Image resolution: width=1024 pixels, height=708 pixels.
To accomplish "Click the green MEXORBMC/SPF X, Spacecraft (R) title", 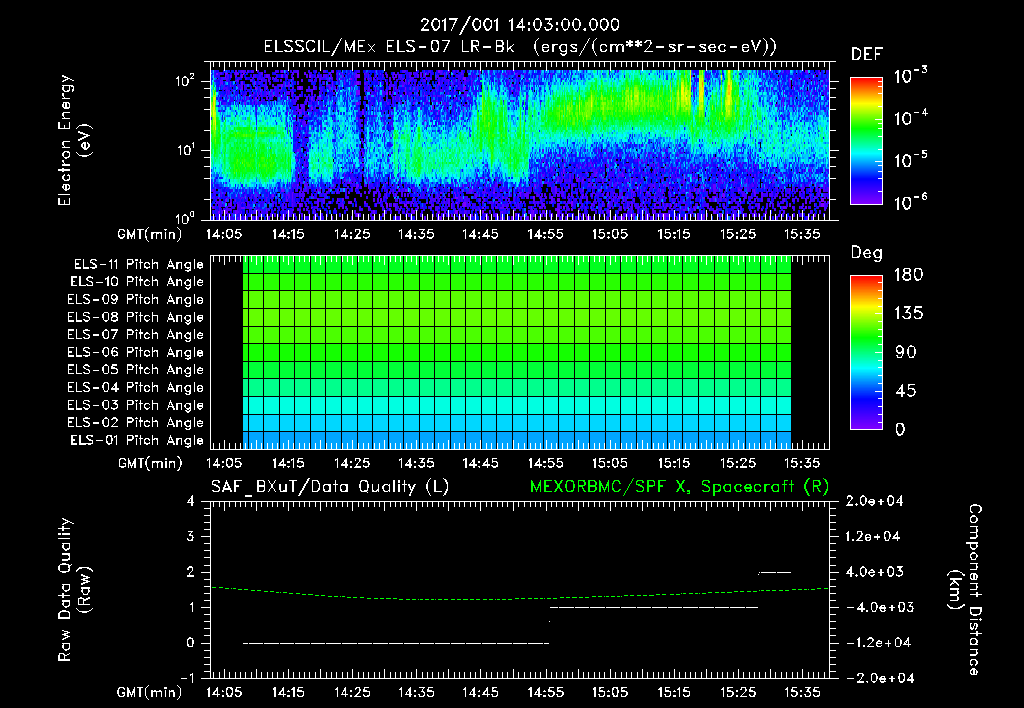I will pyautogui.click(x=679, y=487).
